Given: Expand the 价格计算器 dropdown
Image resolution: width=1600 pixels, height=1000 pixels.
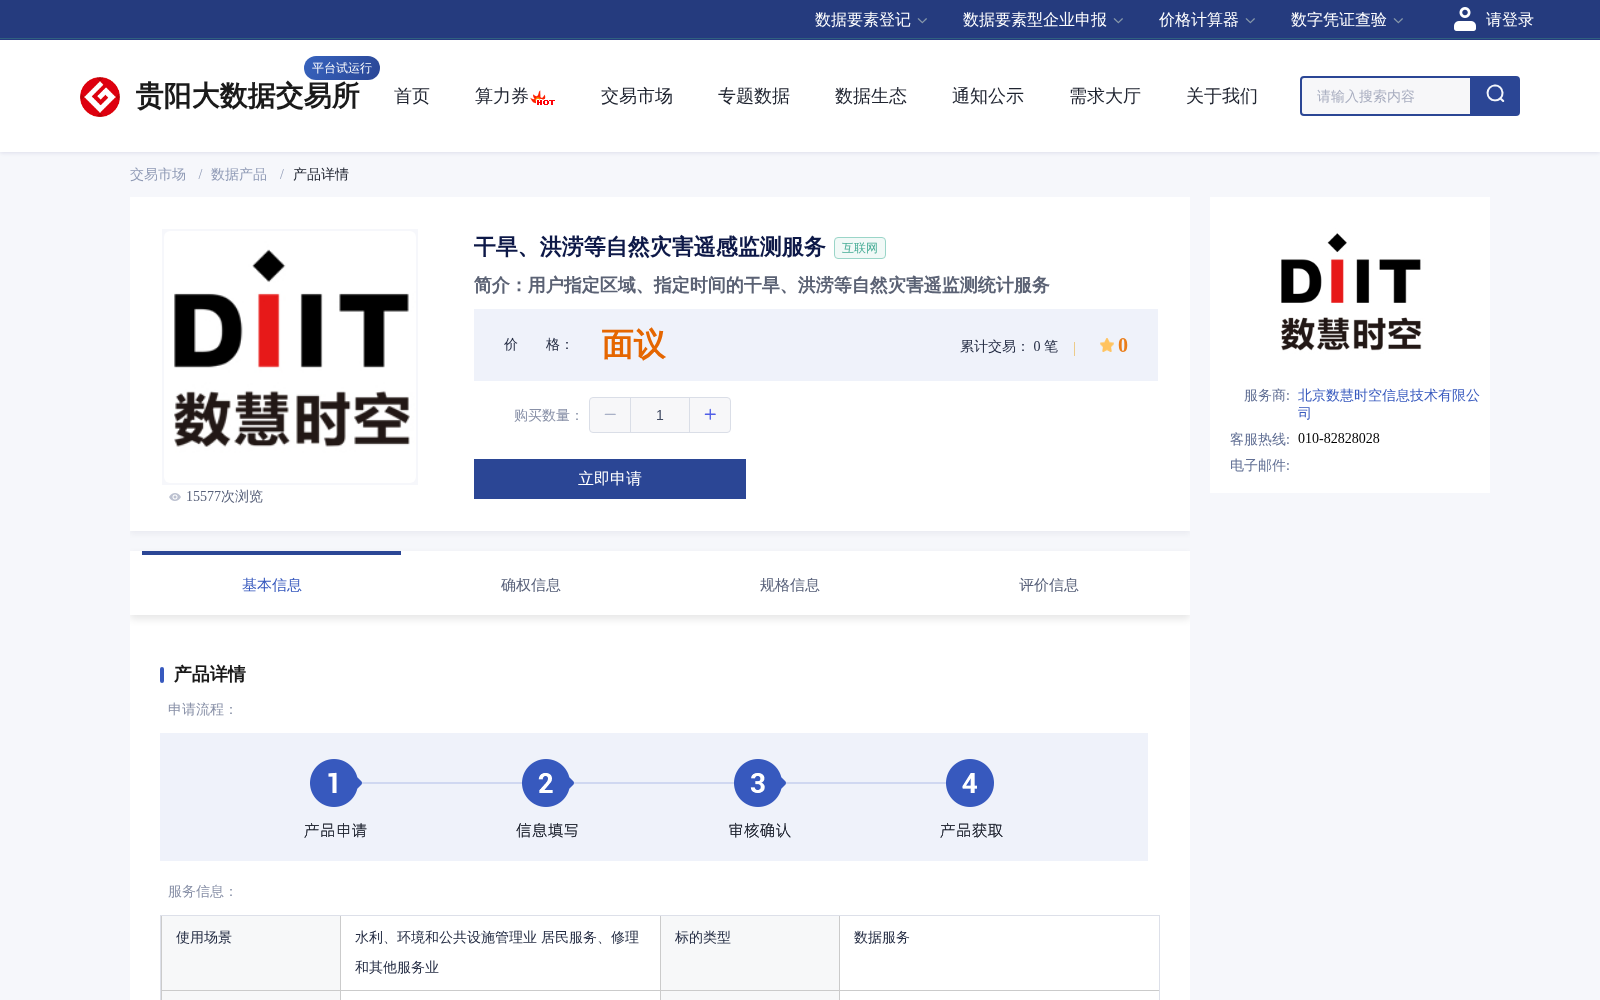Looking at the screenshot, I should pyautogui.click(x=1207, y=20).
